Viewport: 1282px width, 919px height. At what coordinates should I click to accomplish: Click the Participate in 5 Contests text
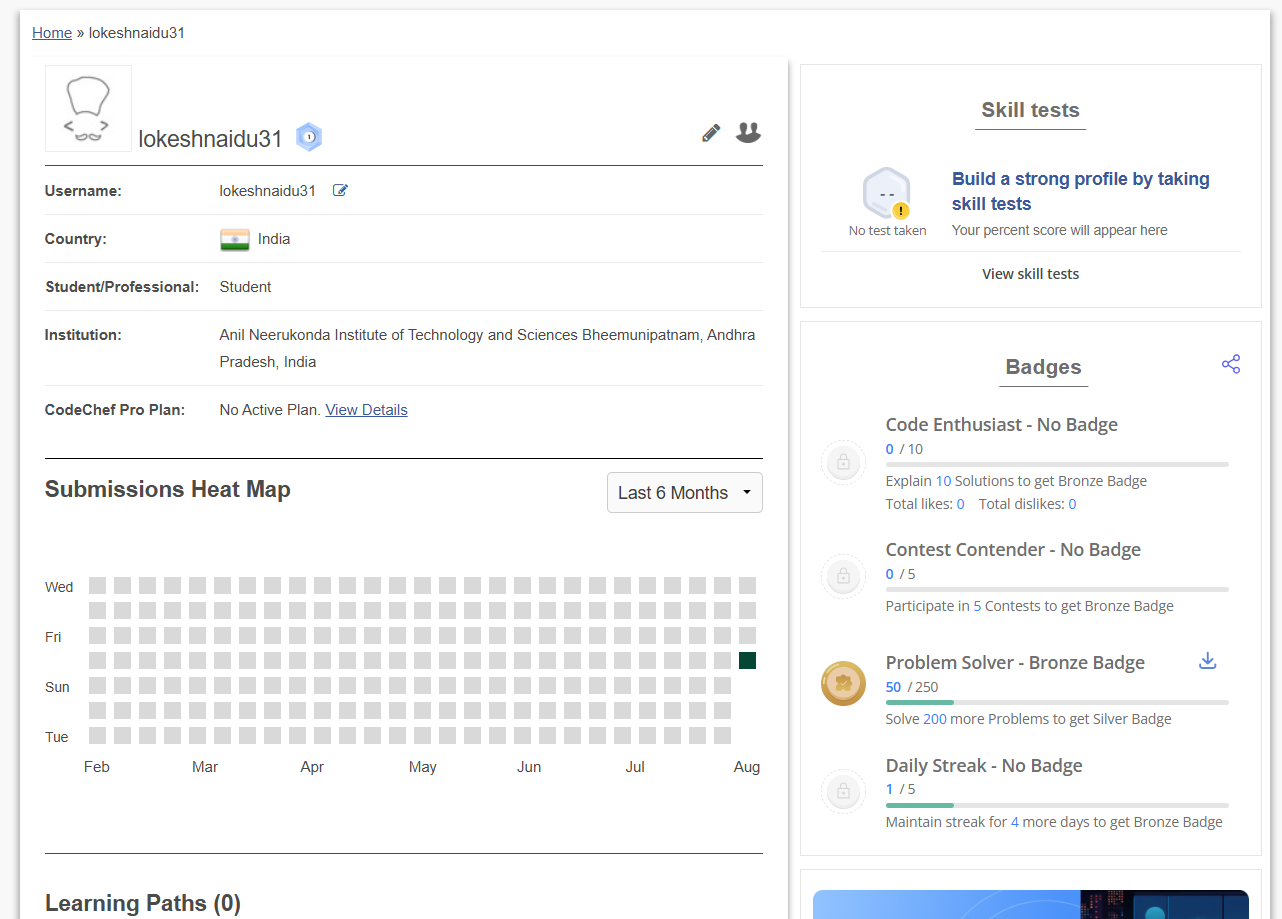(1030, 606)
